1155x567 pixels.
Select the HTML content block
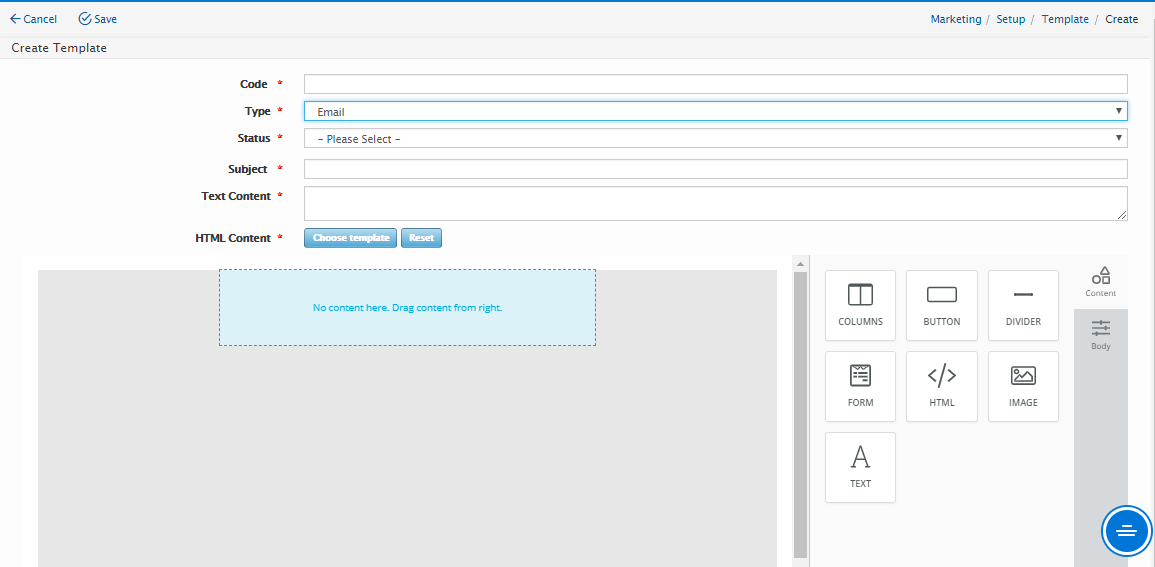tap(941, 386)
